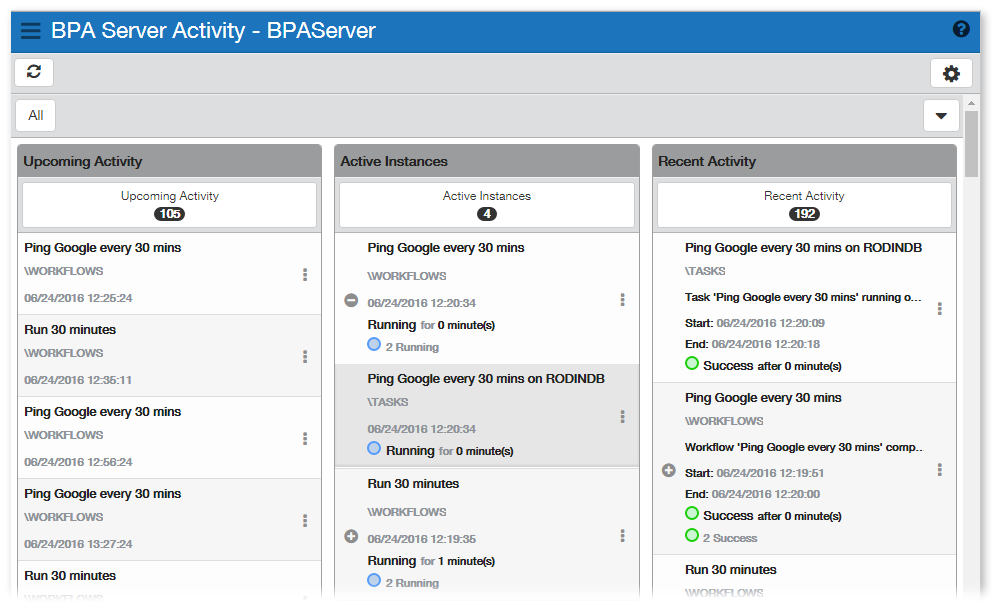Click the Active Instances count box
The width and height of the screenshot is (999, 609).
click(x=487, y=204)
